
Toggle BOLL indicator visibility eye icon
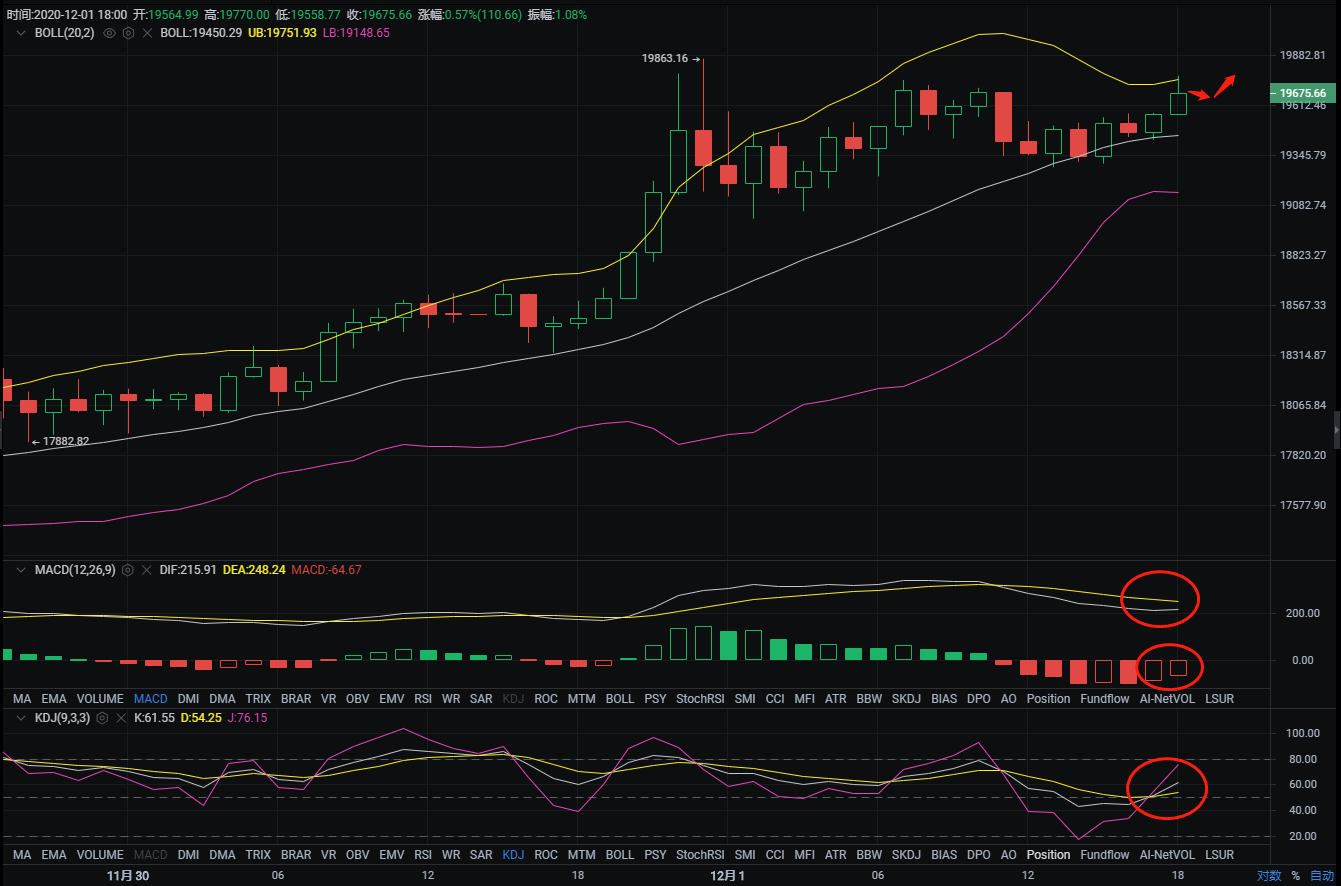click(x=109, y=33)
